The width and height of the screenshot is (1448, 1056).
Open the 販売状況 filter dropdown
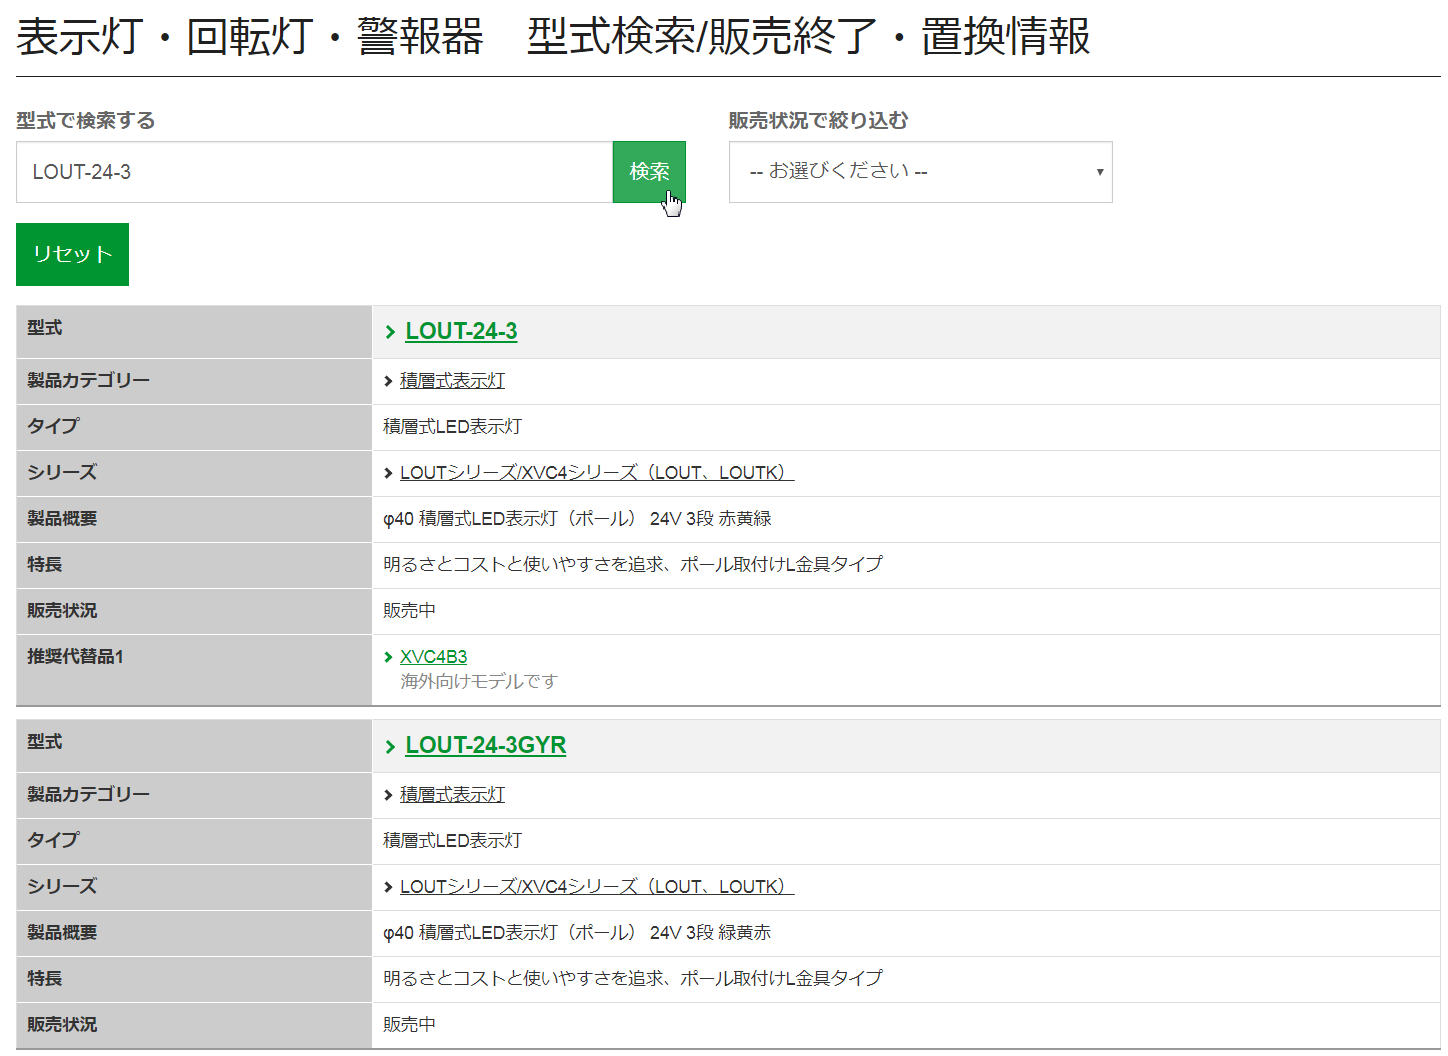pos(919,172)
